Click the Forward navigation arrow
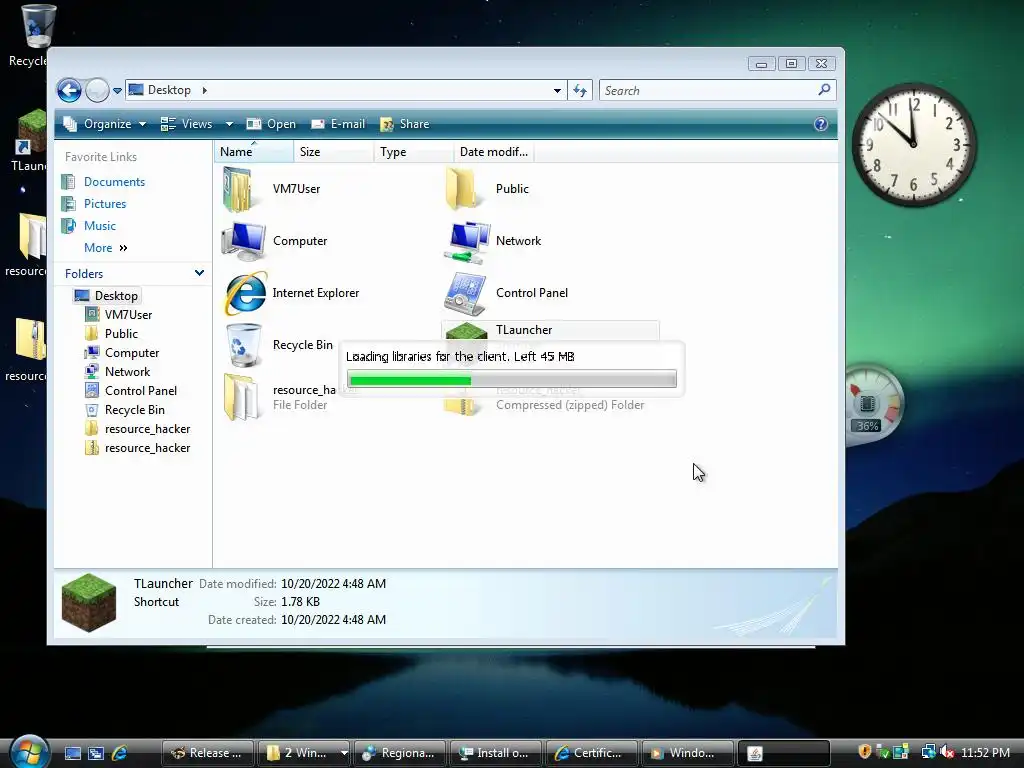The image size is (1024, 768). click(x=97, y=90)
